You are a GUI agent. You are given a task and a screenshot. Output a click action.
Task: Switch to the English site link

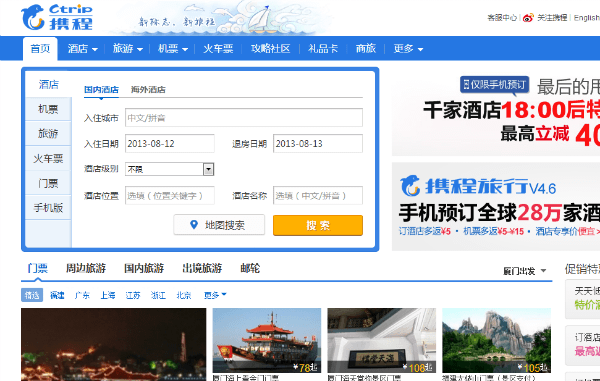pos(587,18)
